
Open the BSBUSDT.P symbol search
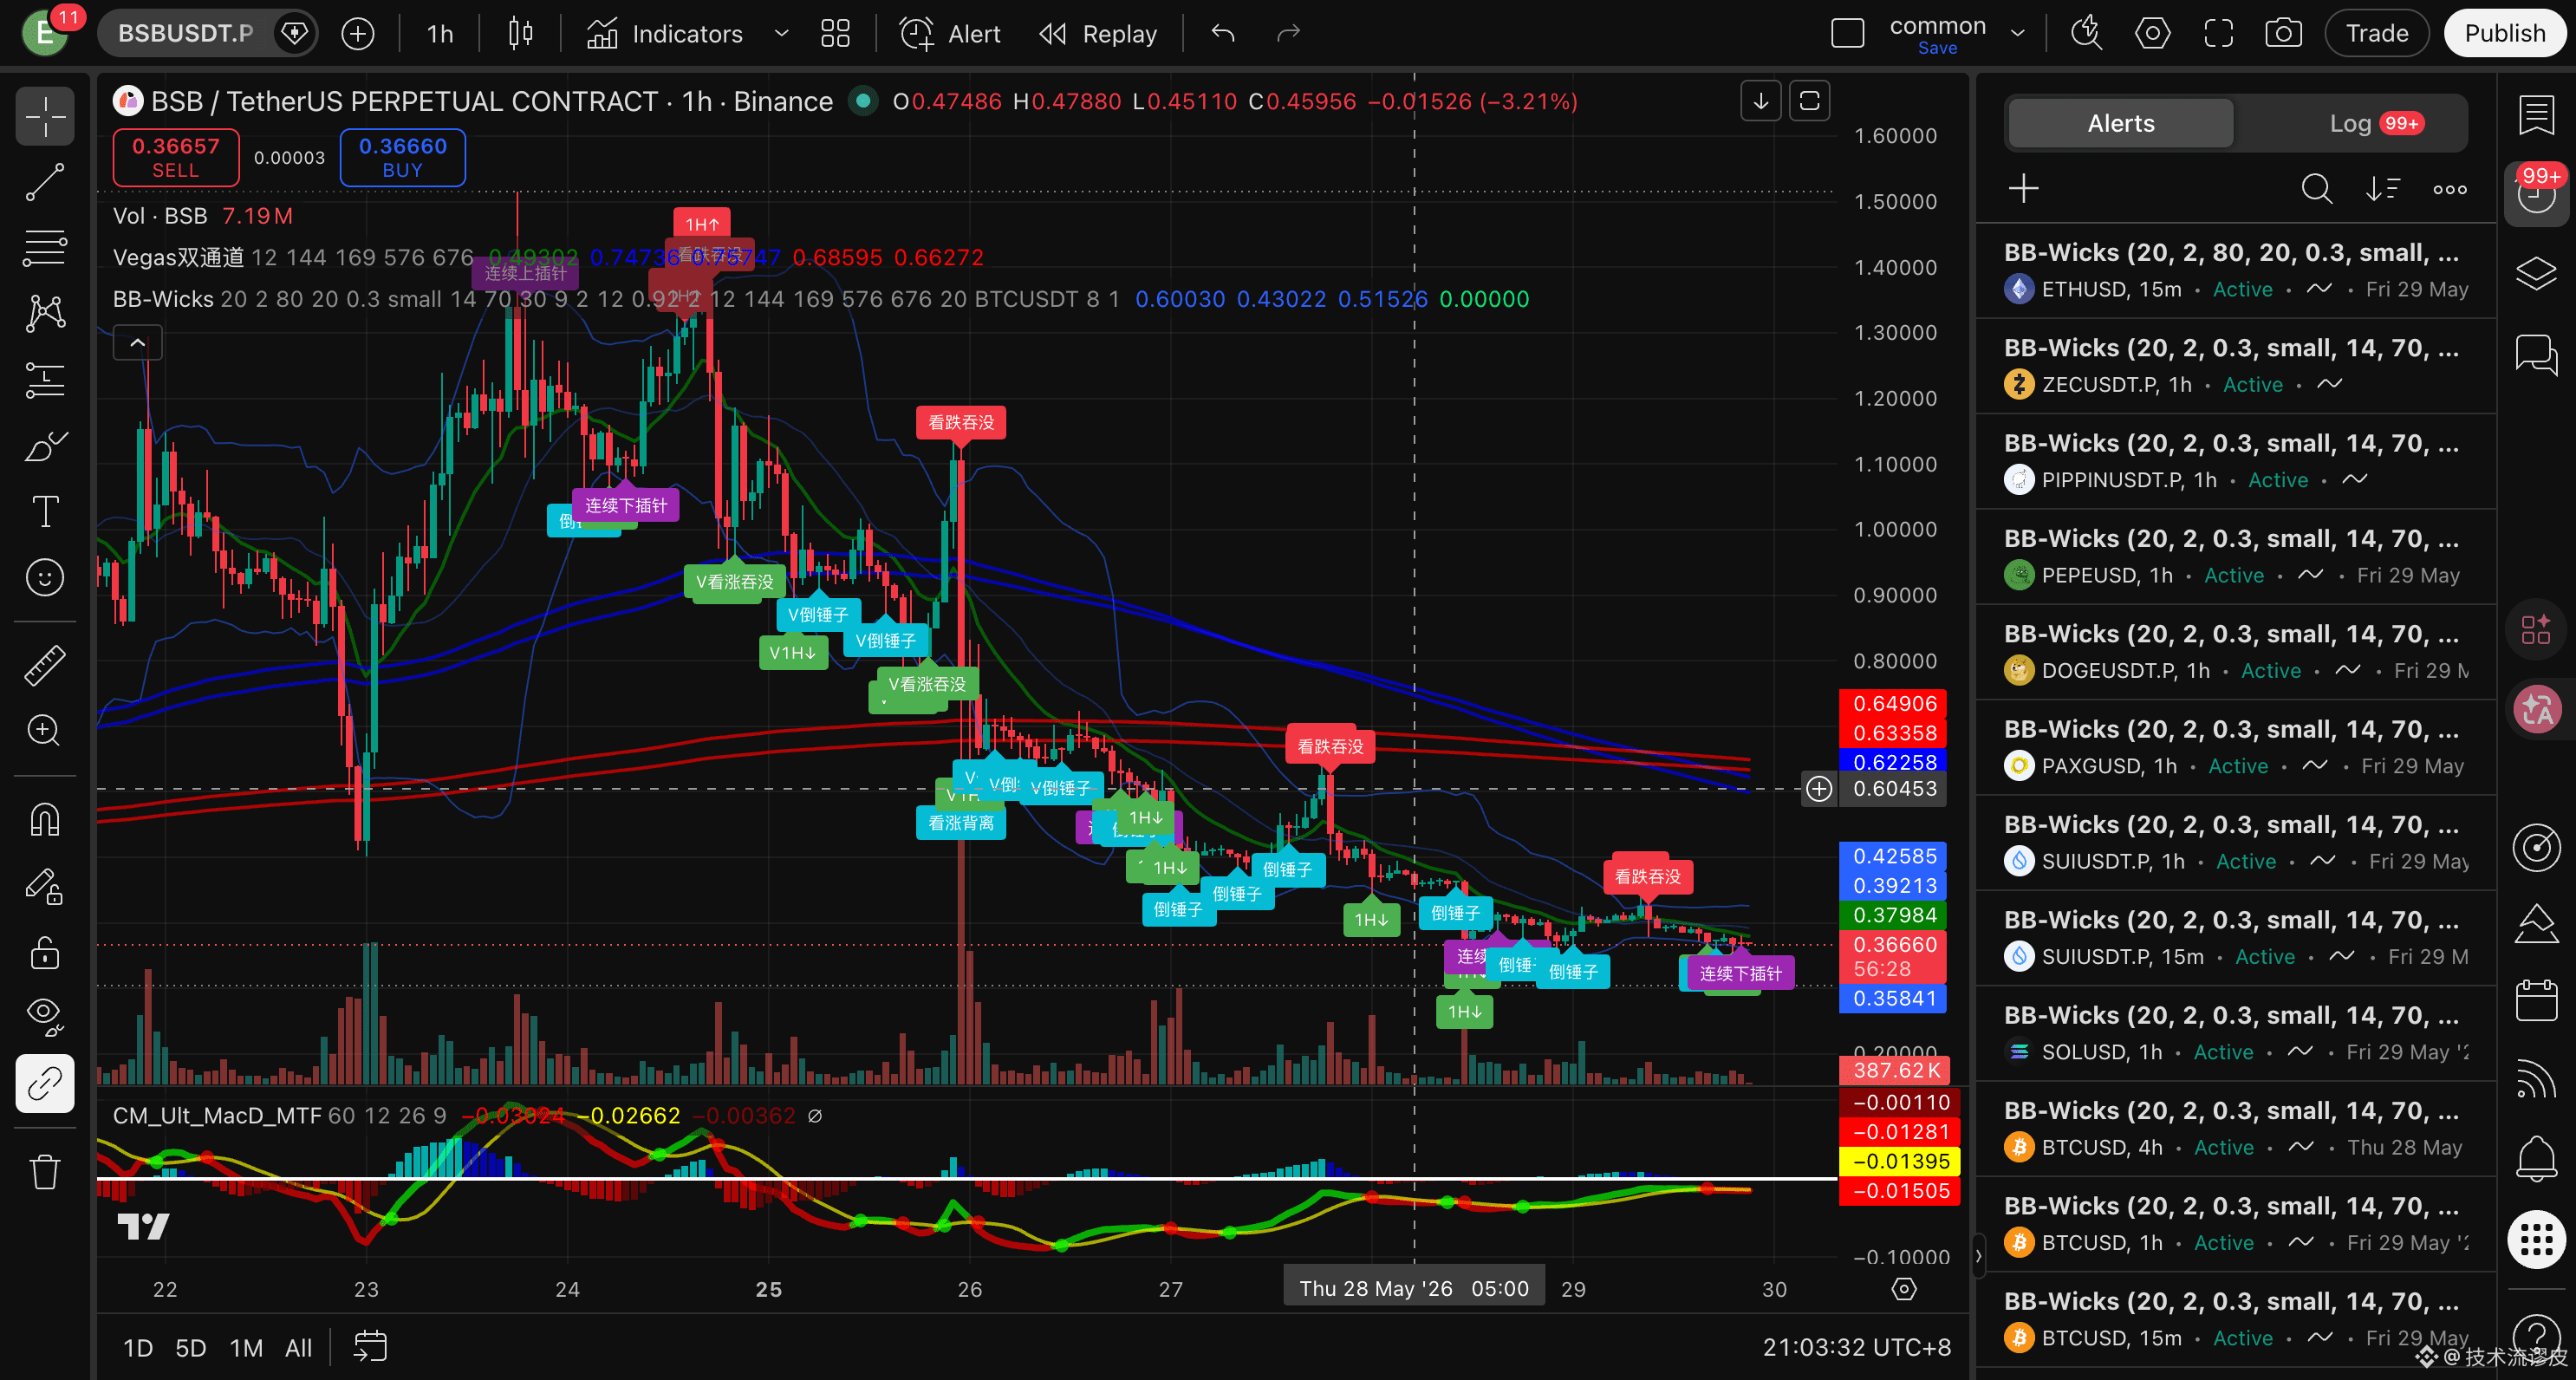(186, 33)
